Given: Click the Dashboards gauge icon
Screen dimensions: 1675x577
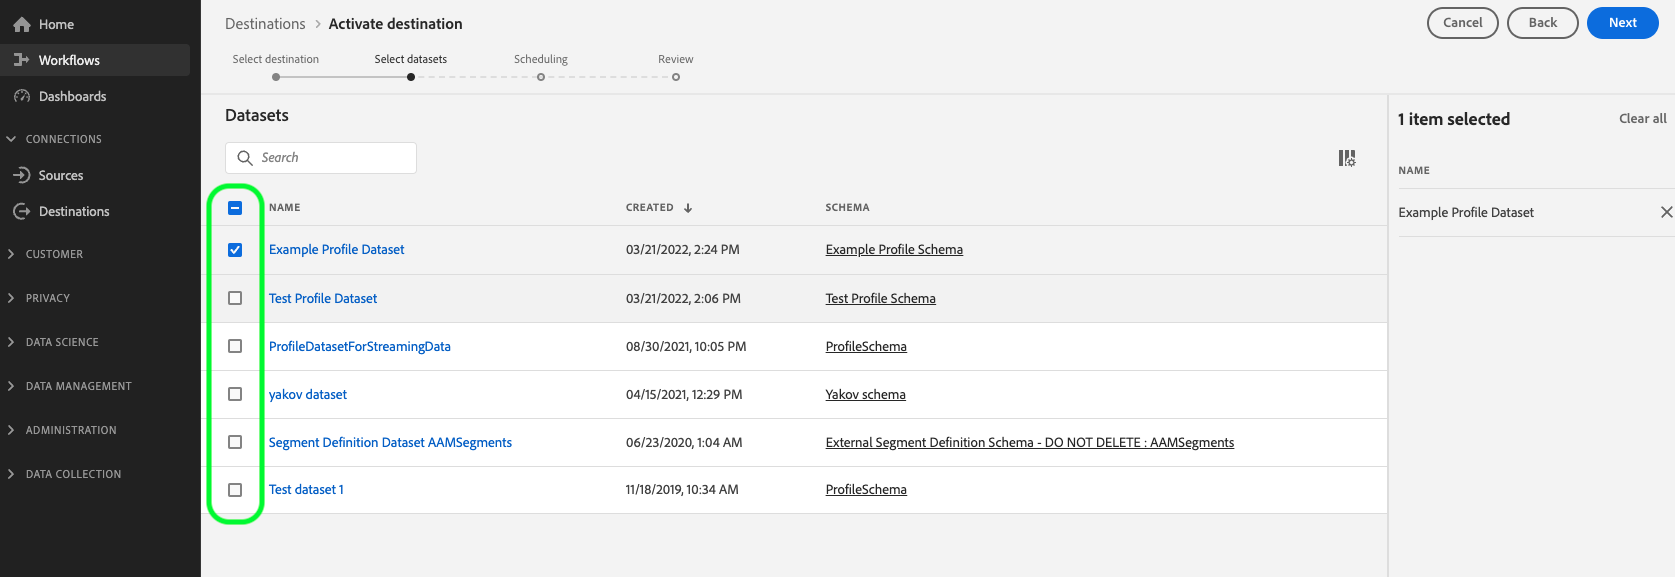Looking at the screenshot, I should [22, 96].
